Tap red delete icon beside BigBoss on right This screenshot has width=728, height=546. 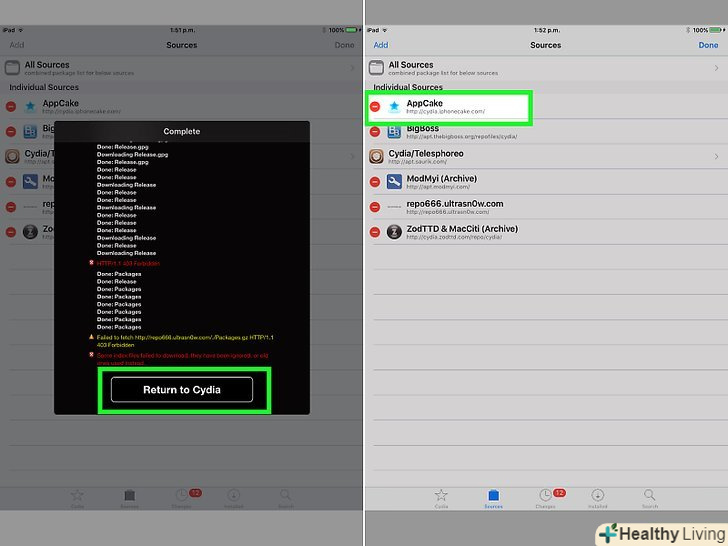375,132
